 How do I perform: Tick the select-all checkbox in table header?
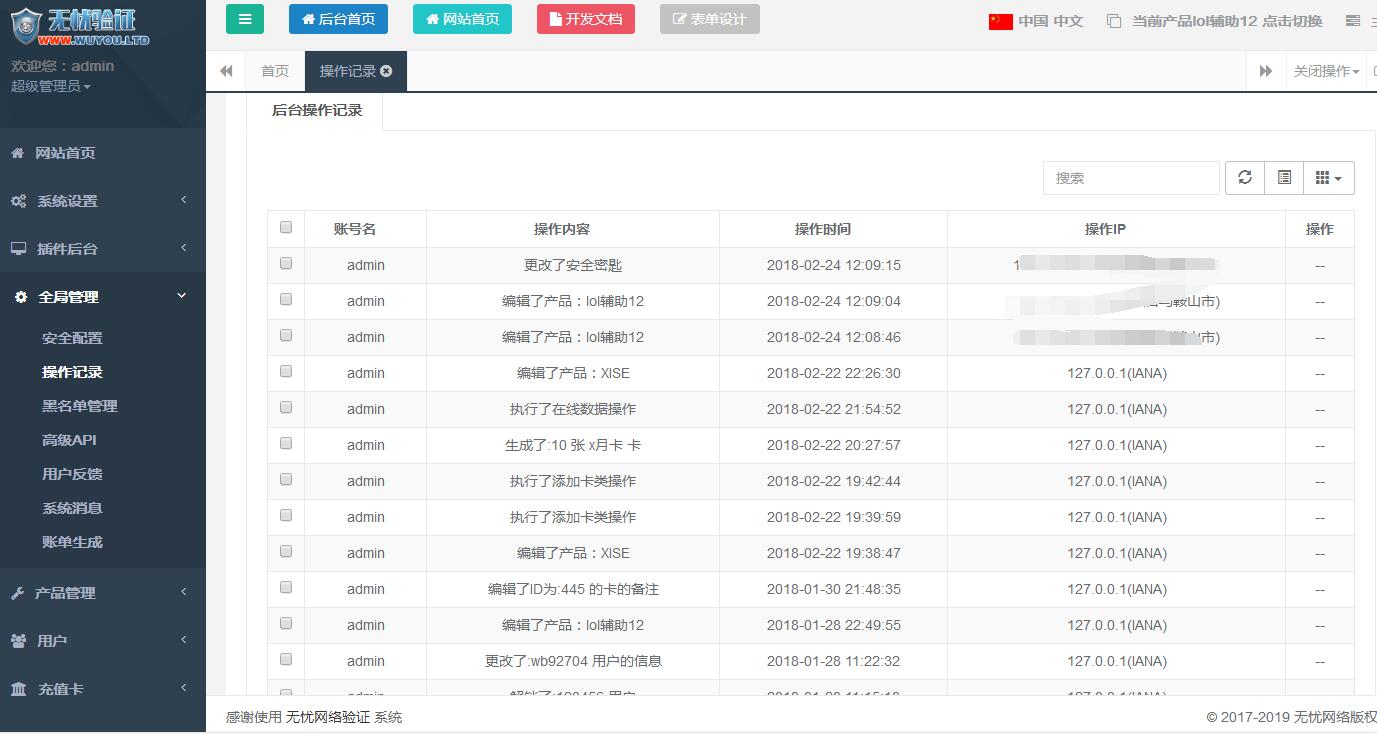click(286, 227)
